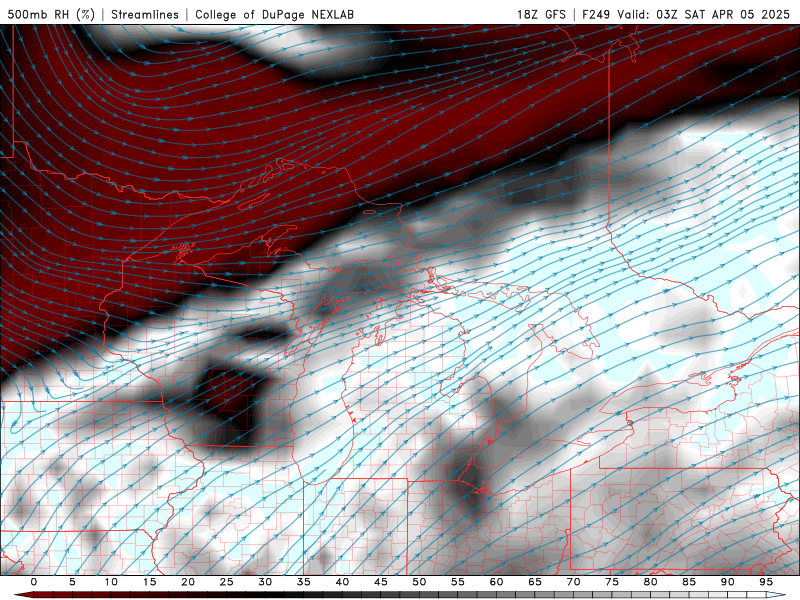The width and height of the screenshot is (800, 600).
Task: Click the '35' legend value
Action: pyautogui.click(x=304, y=582)
